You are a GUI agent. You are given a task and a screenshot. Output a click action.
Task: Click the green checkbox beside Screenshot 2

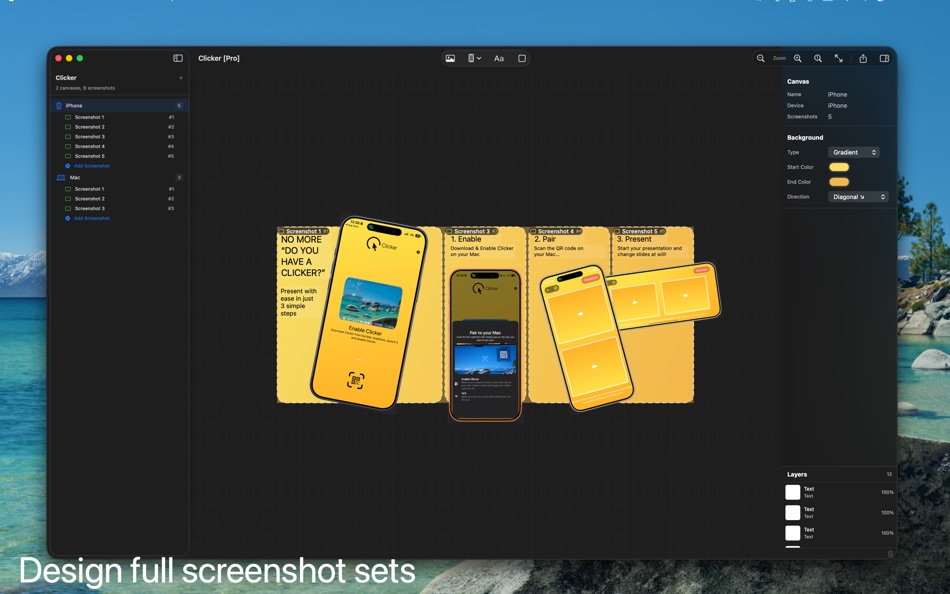pyautogui.click(x=67, y=127)
